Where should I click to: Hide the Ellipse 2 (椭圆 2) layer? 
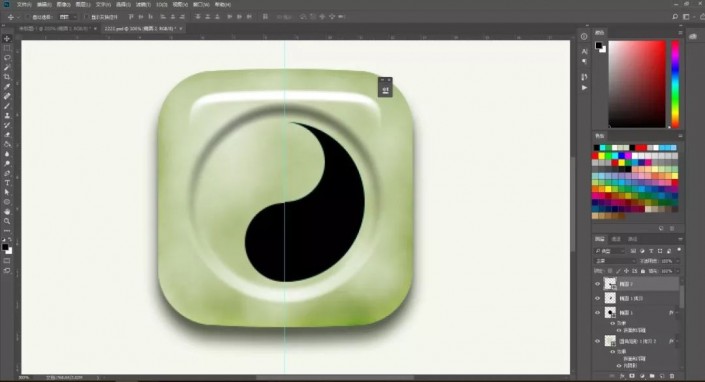(x=598, y=284)
